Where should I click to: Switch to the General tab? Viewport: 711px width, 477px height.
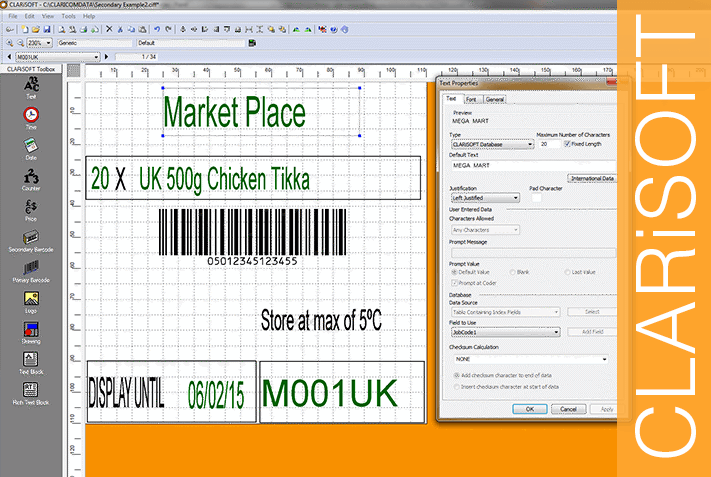[x=495, y=99]
